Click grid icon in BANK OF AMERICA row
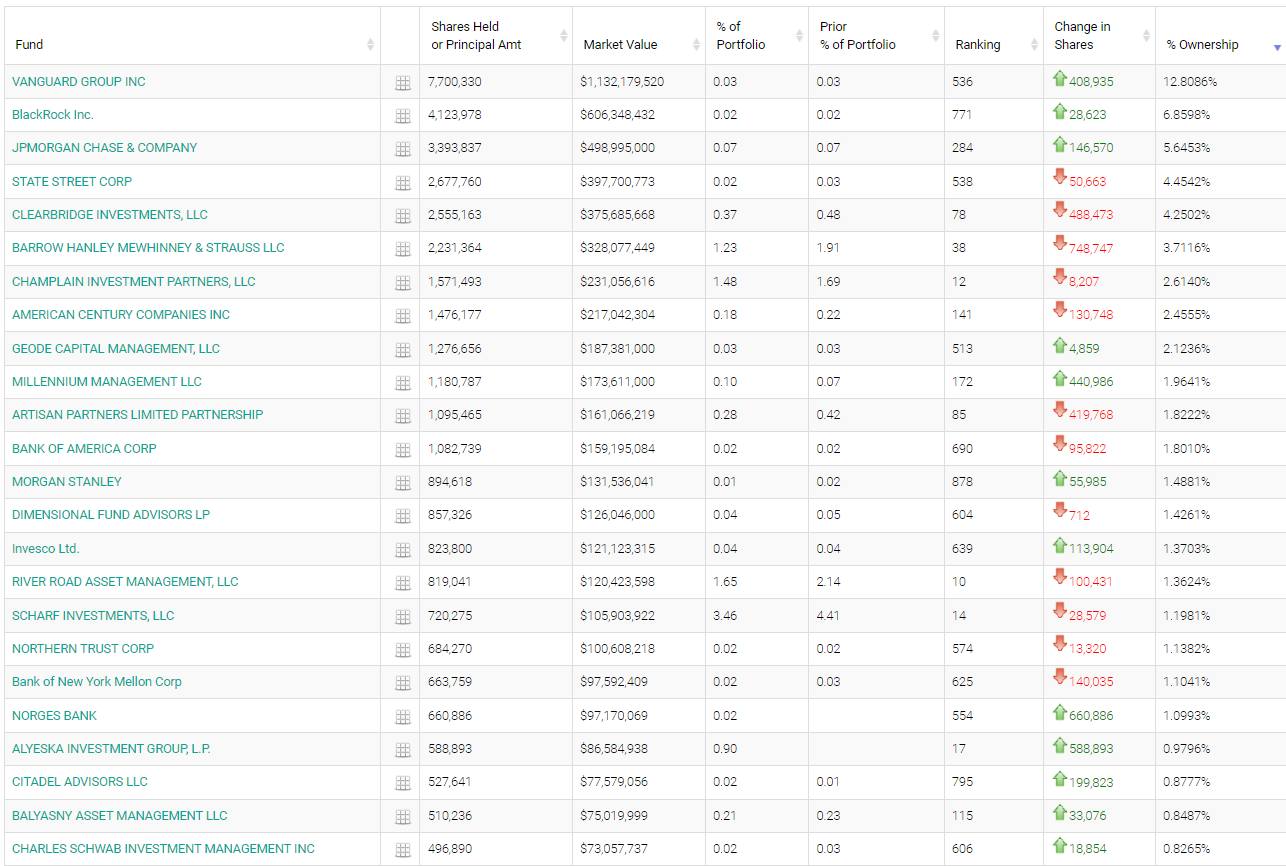The width and height of the screenshot is (1286, 866). (403, 450)
